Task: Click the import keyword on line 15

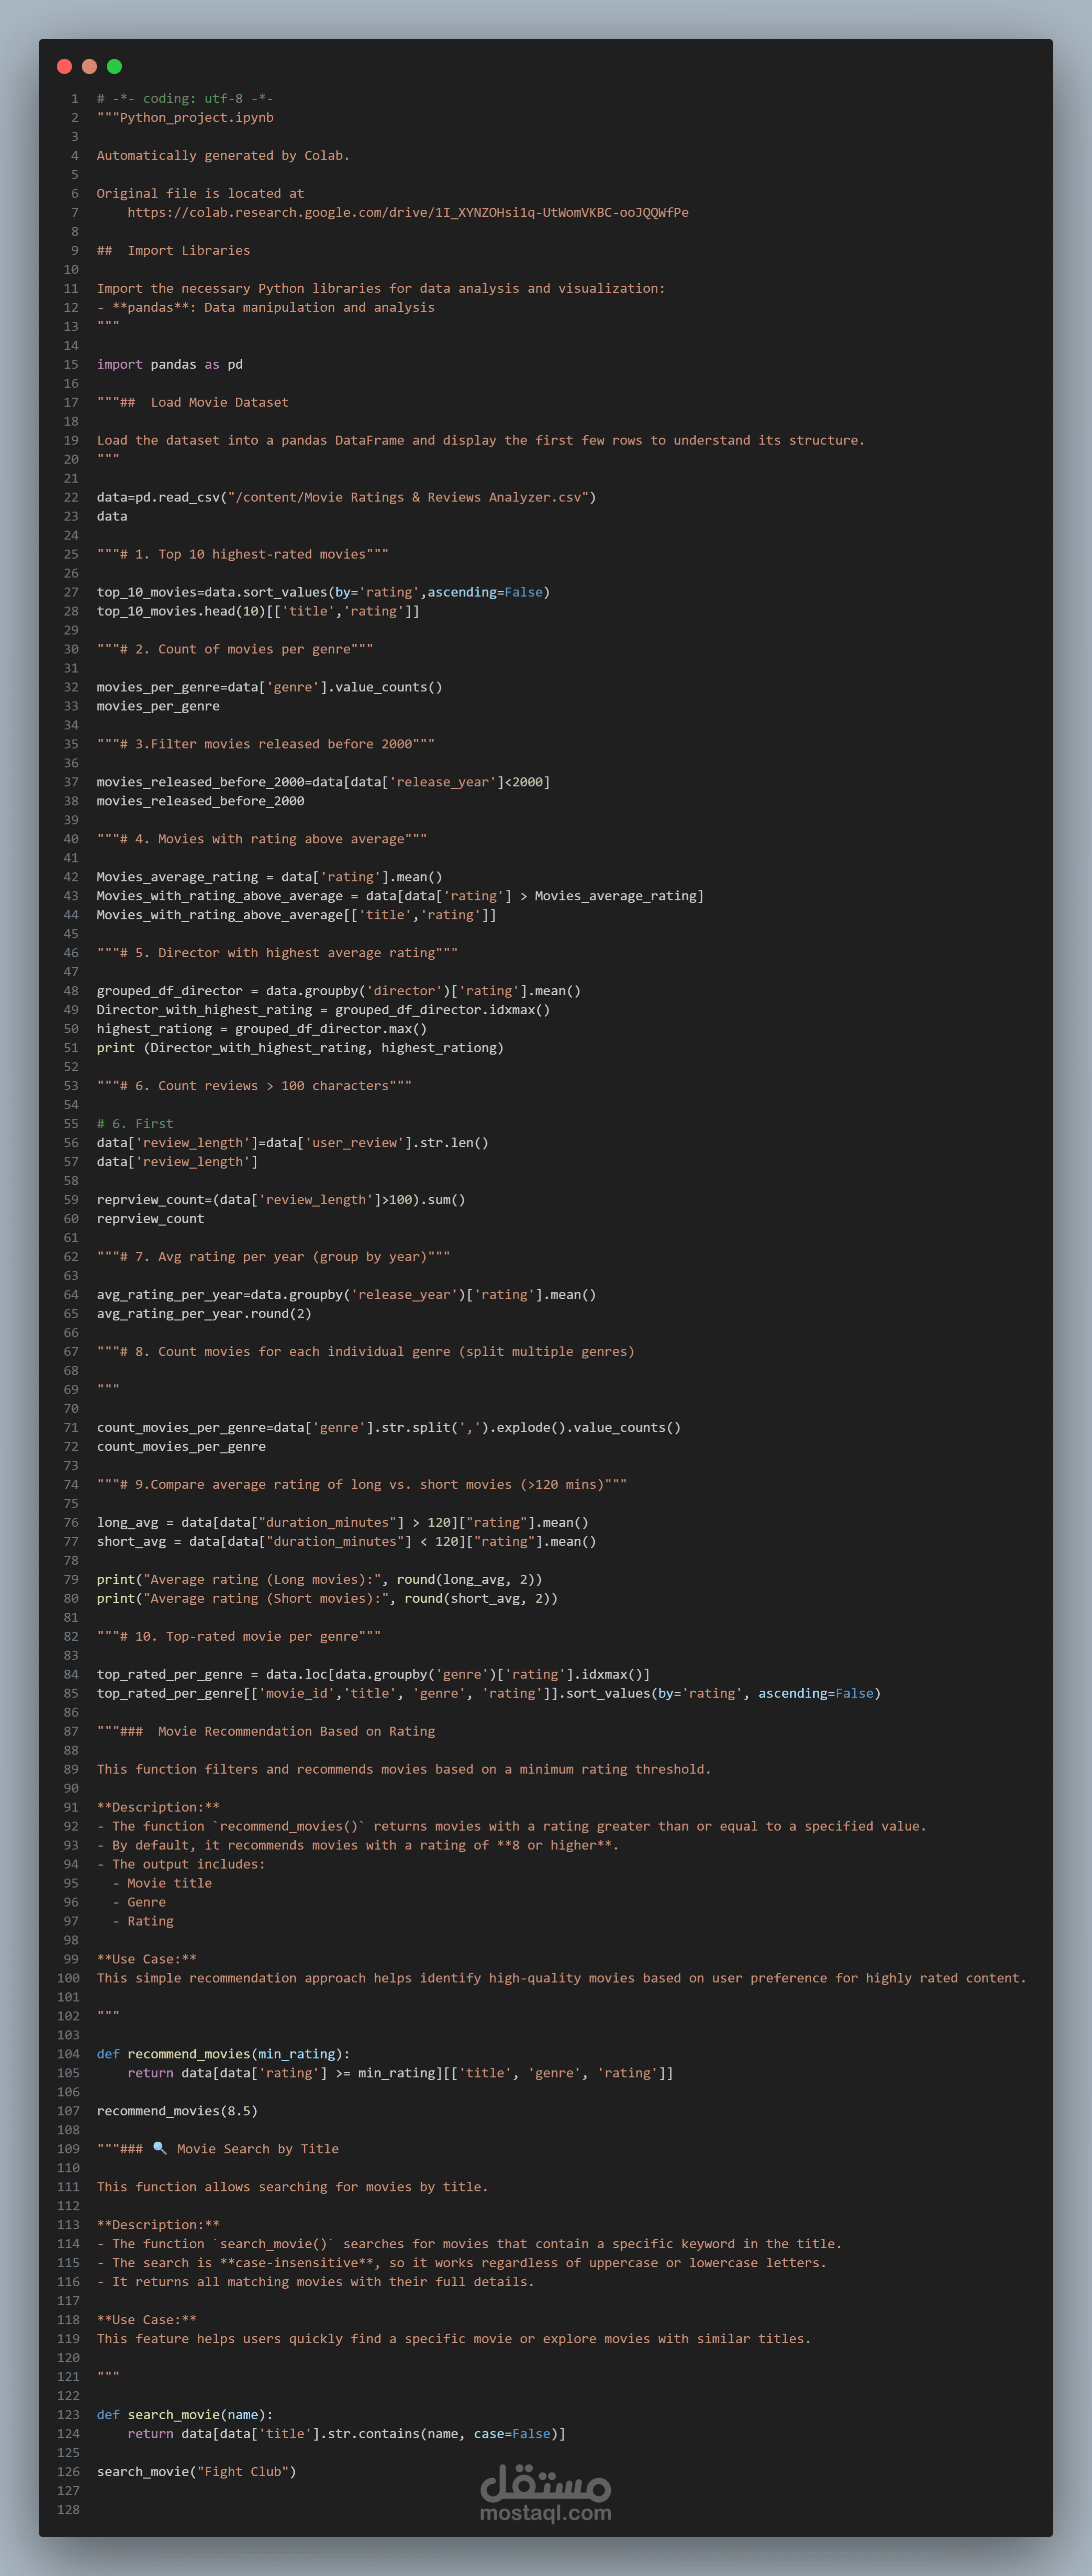Action: tap(119, 364)
